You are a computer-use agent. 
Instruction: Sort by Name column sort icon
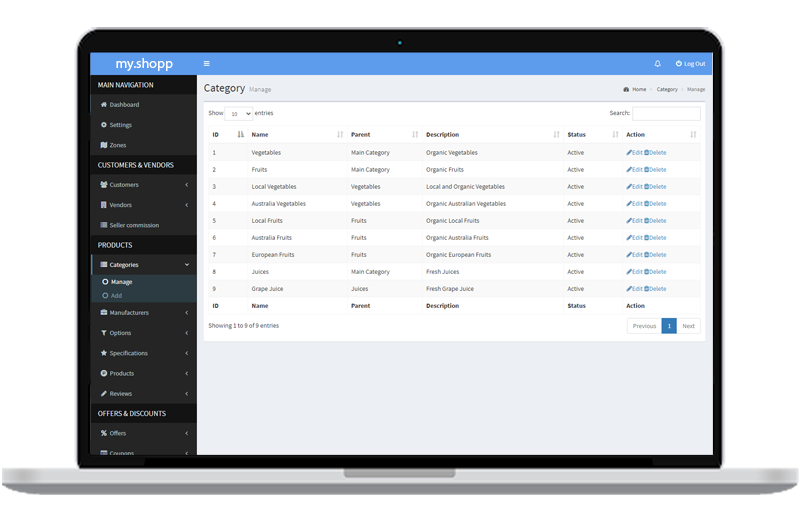pos(340,135)
